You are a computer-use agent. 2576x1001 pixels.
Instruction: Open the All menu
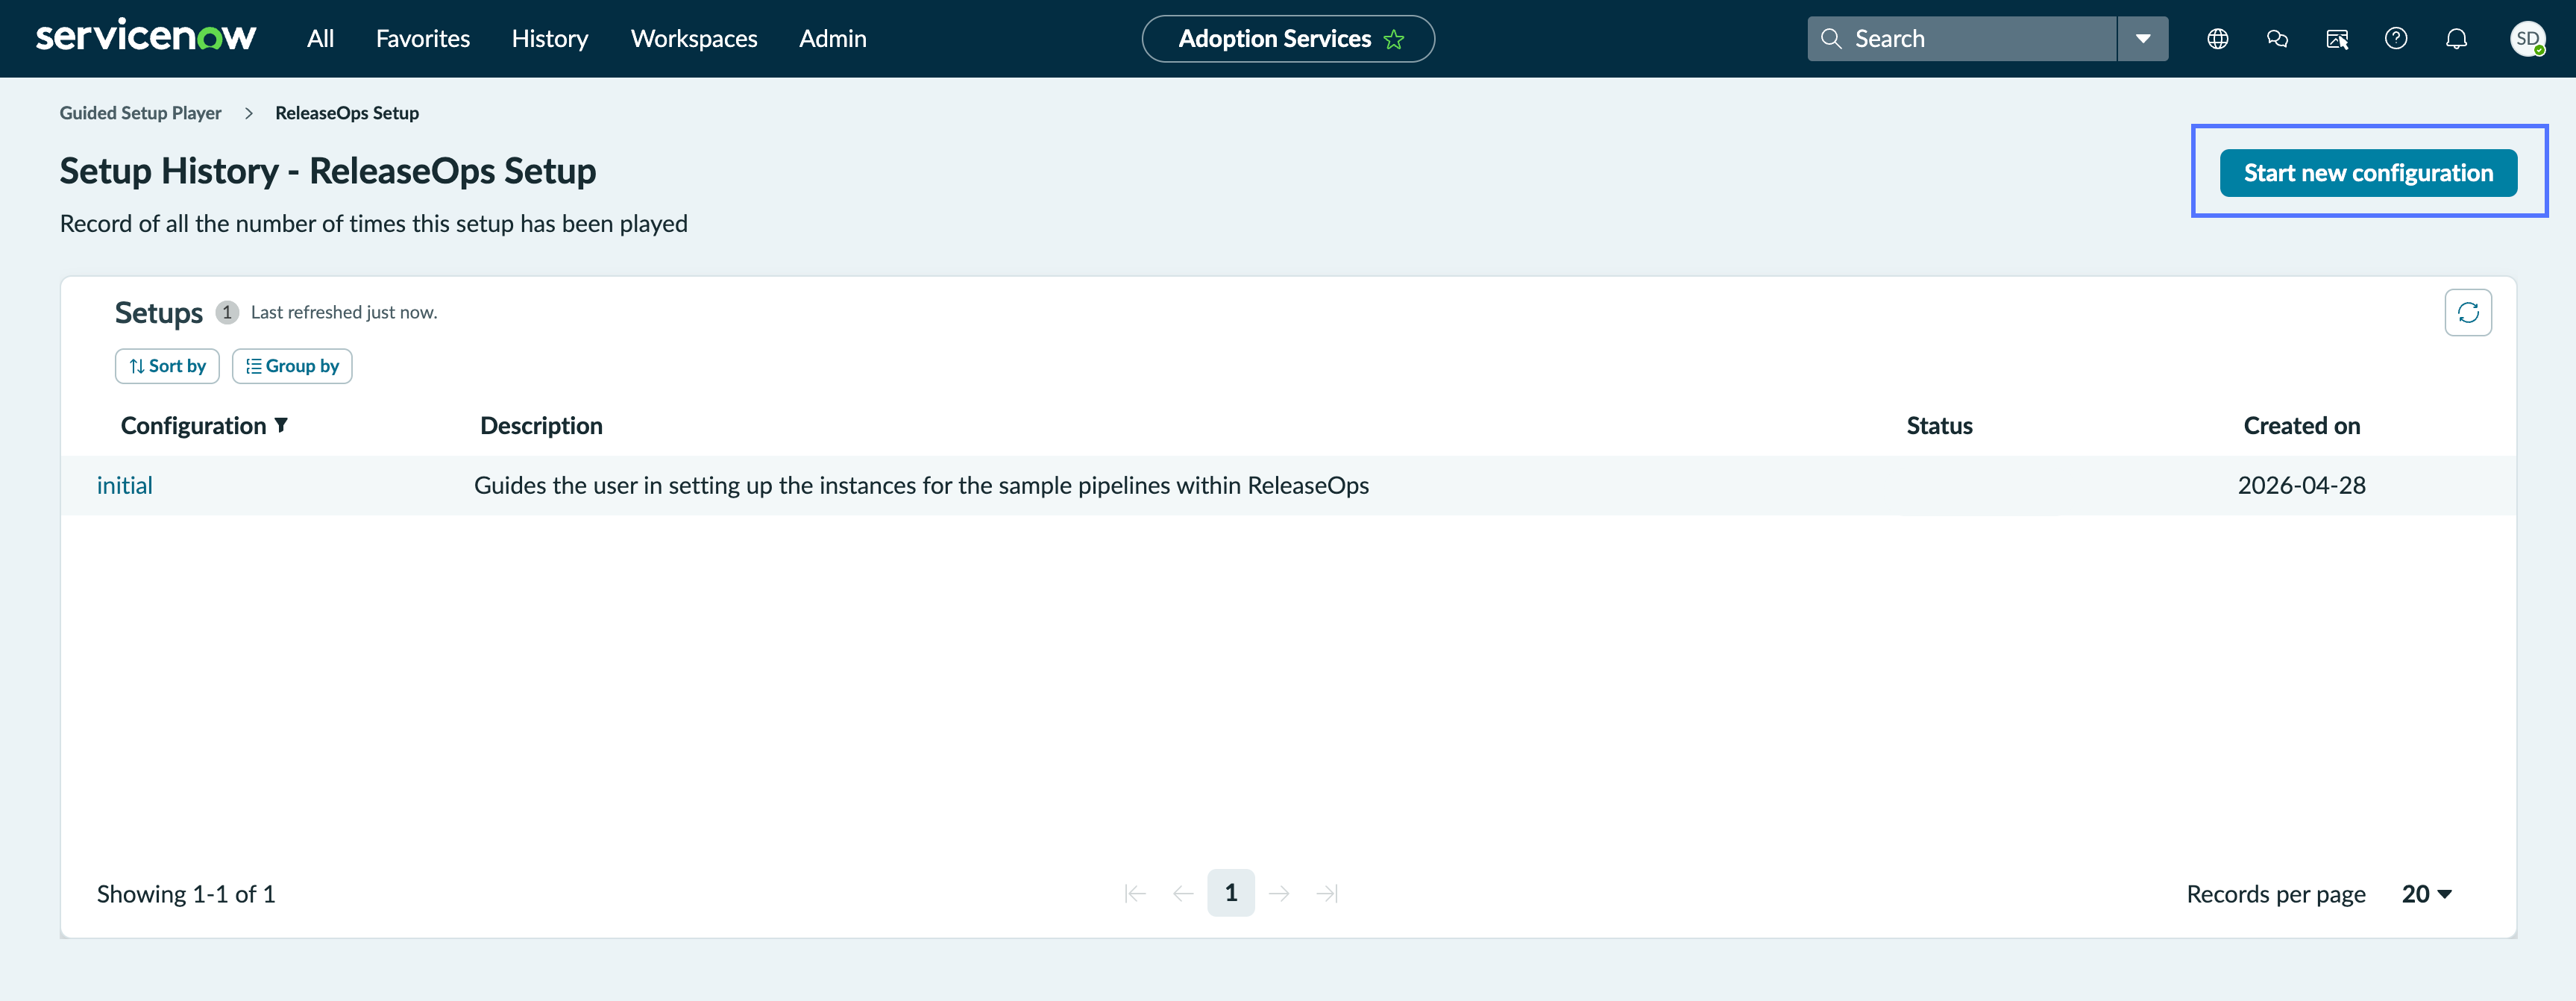pyautogui.click(x=320, y=38)
